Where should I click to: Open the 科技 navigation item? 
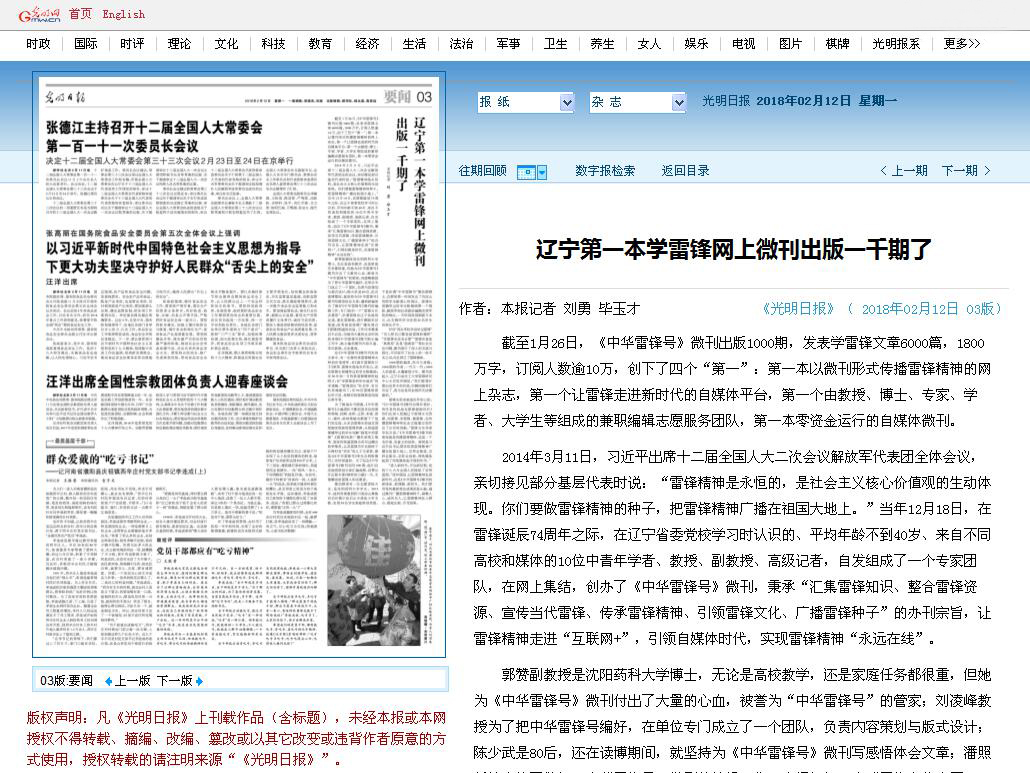[273, 43]
